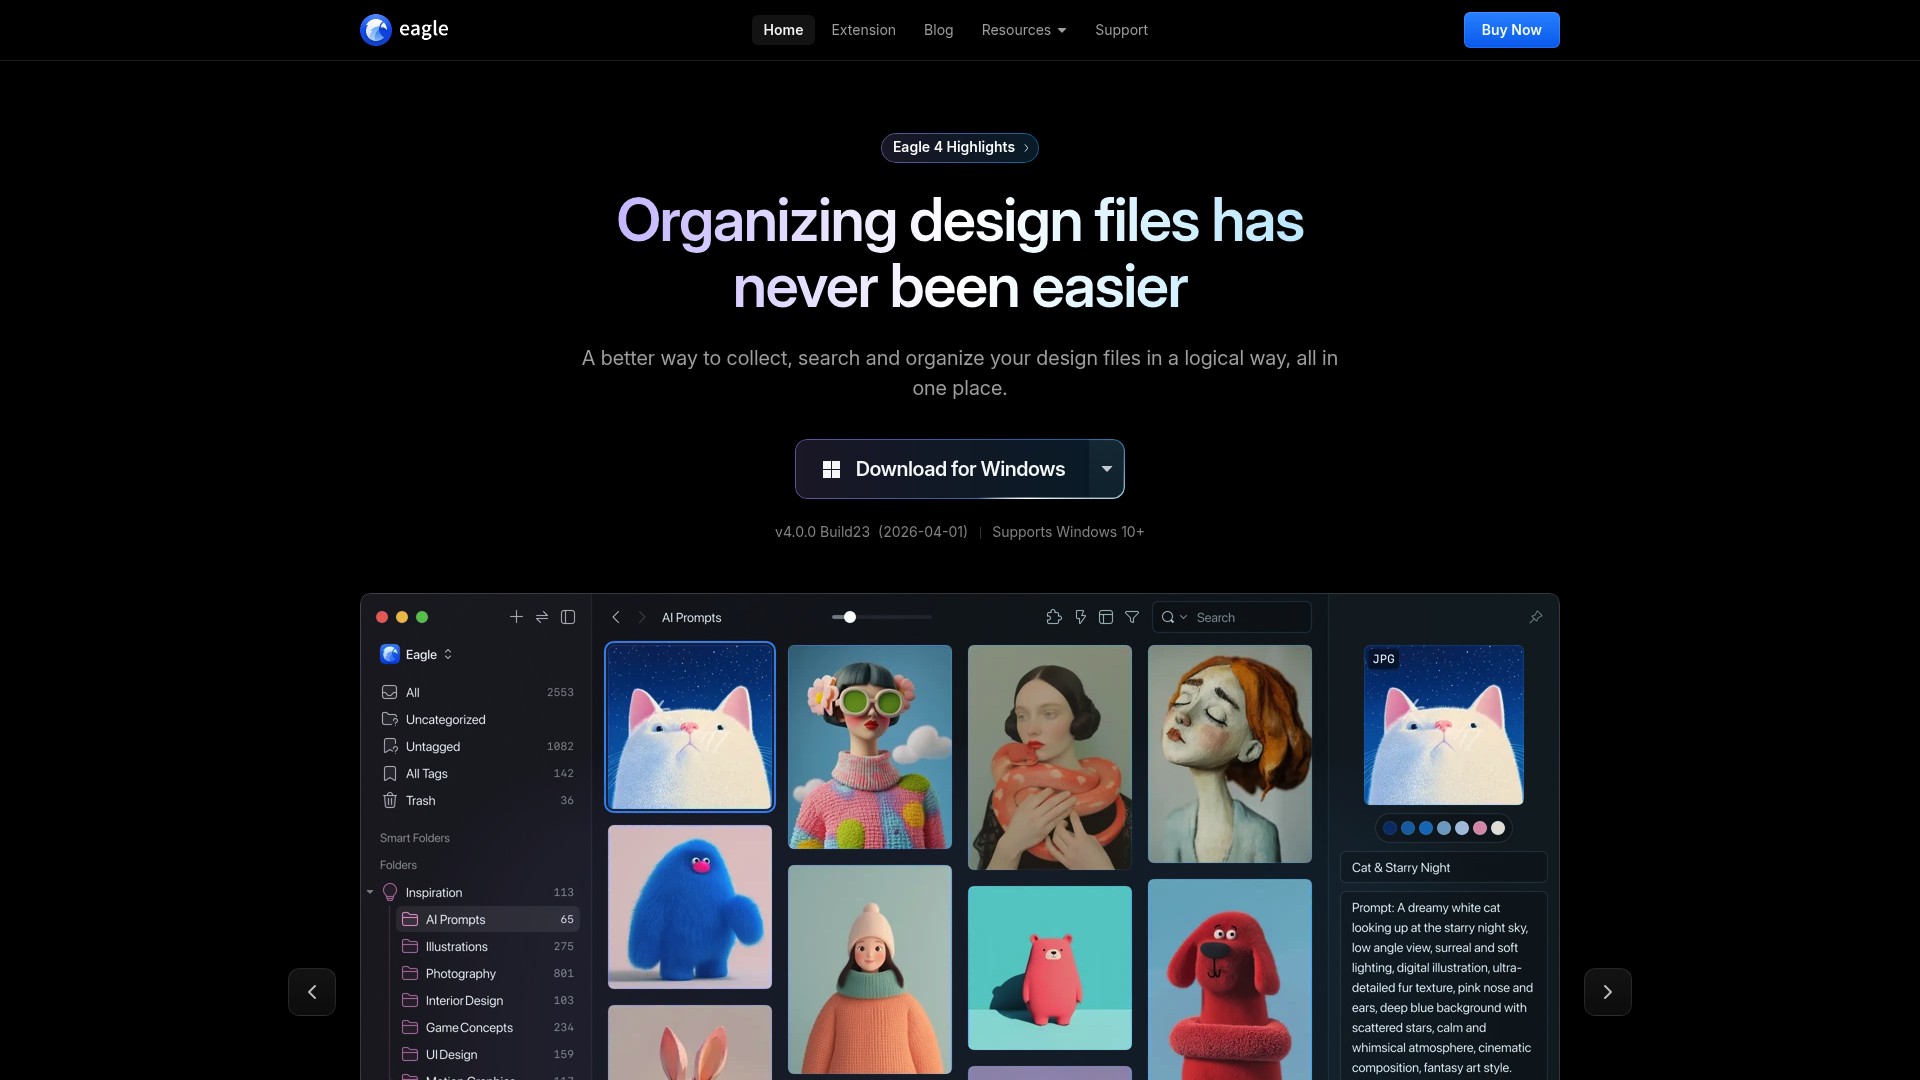Click the Game Concepts folder icon
Viewport: 1920px width, 1080px height.
(410, 1027)
